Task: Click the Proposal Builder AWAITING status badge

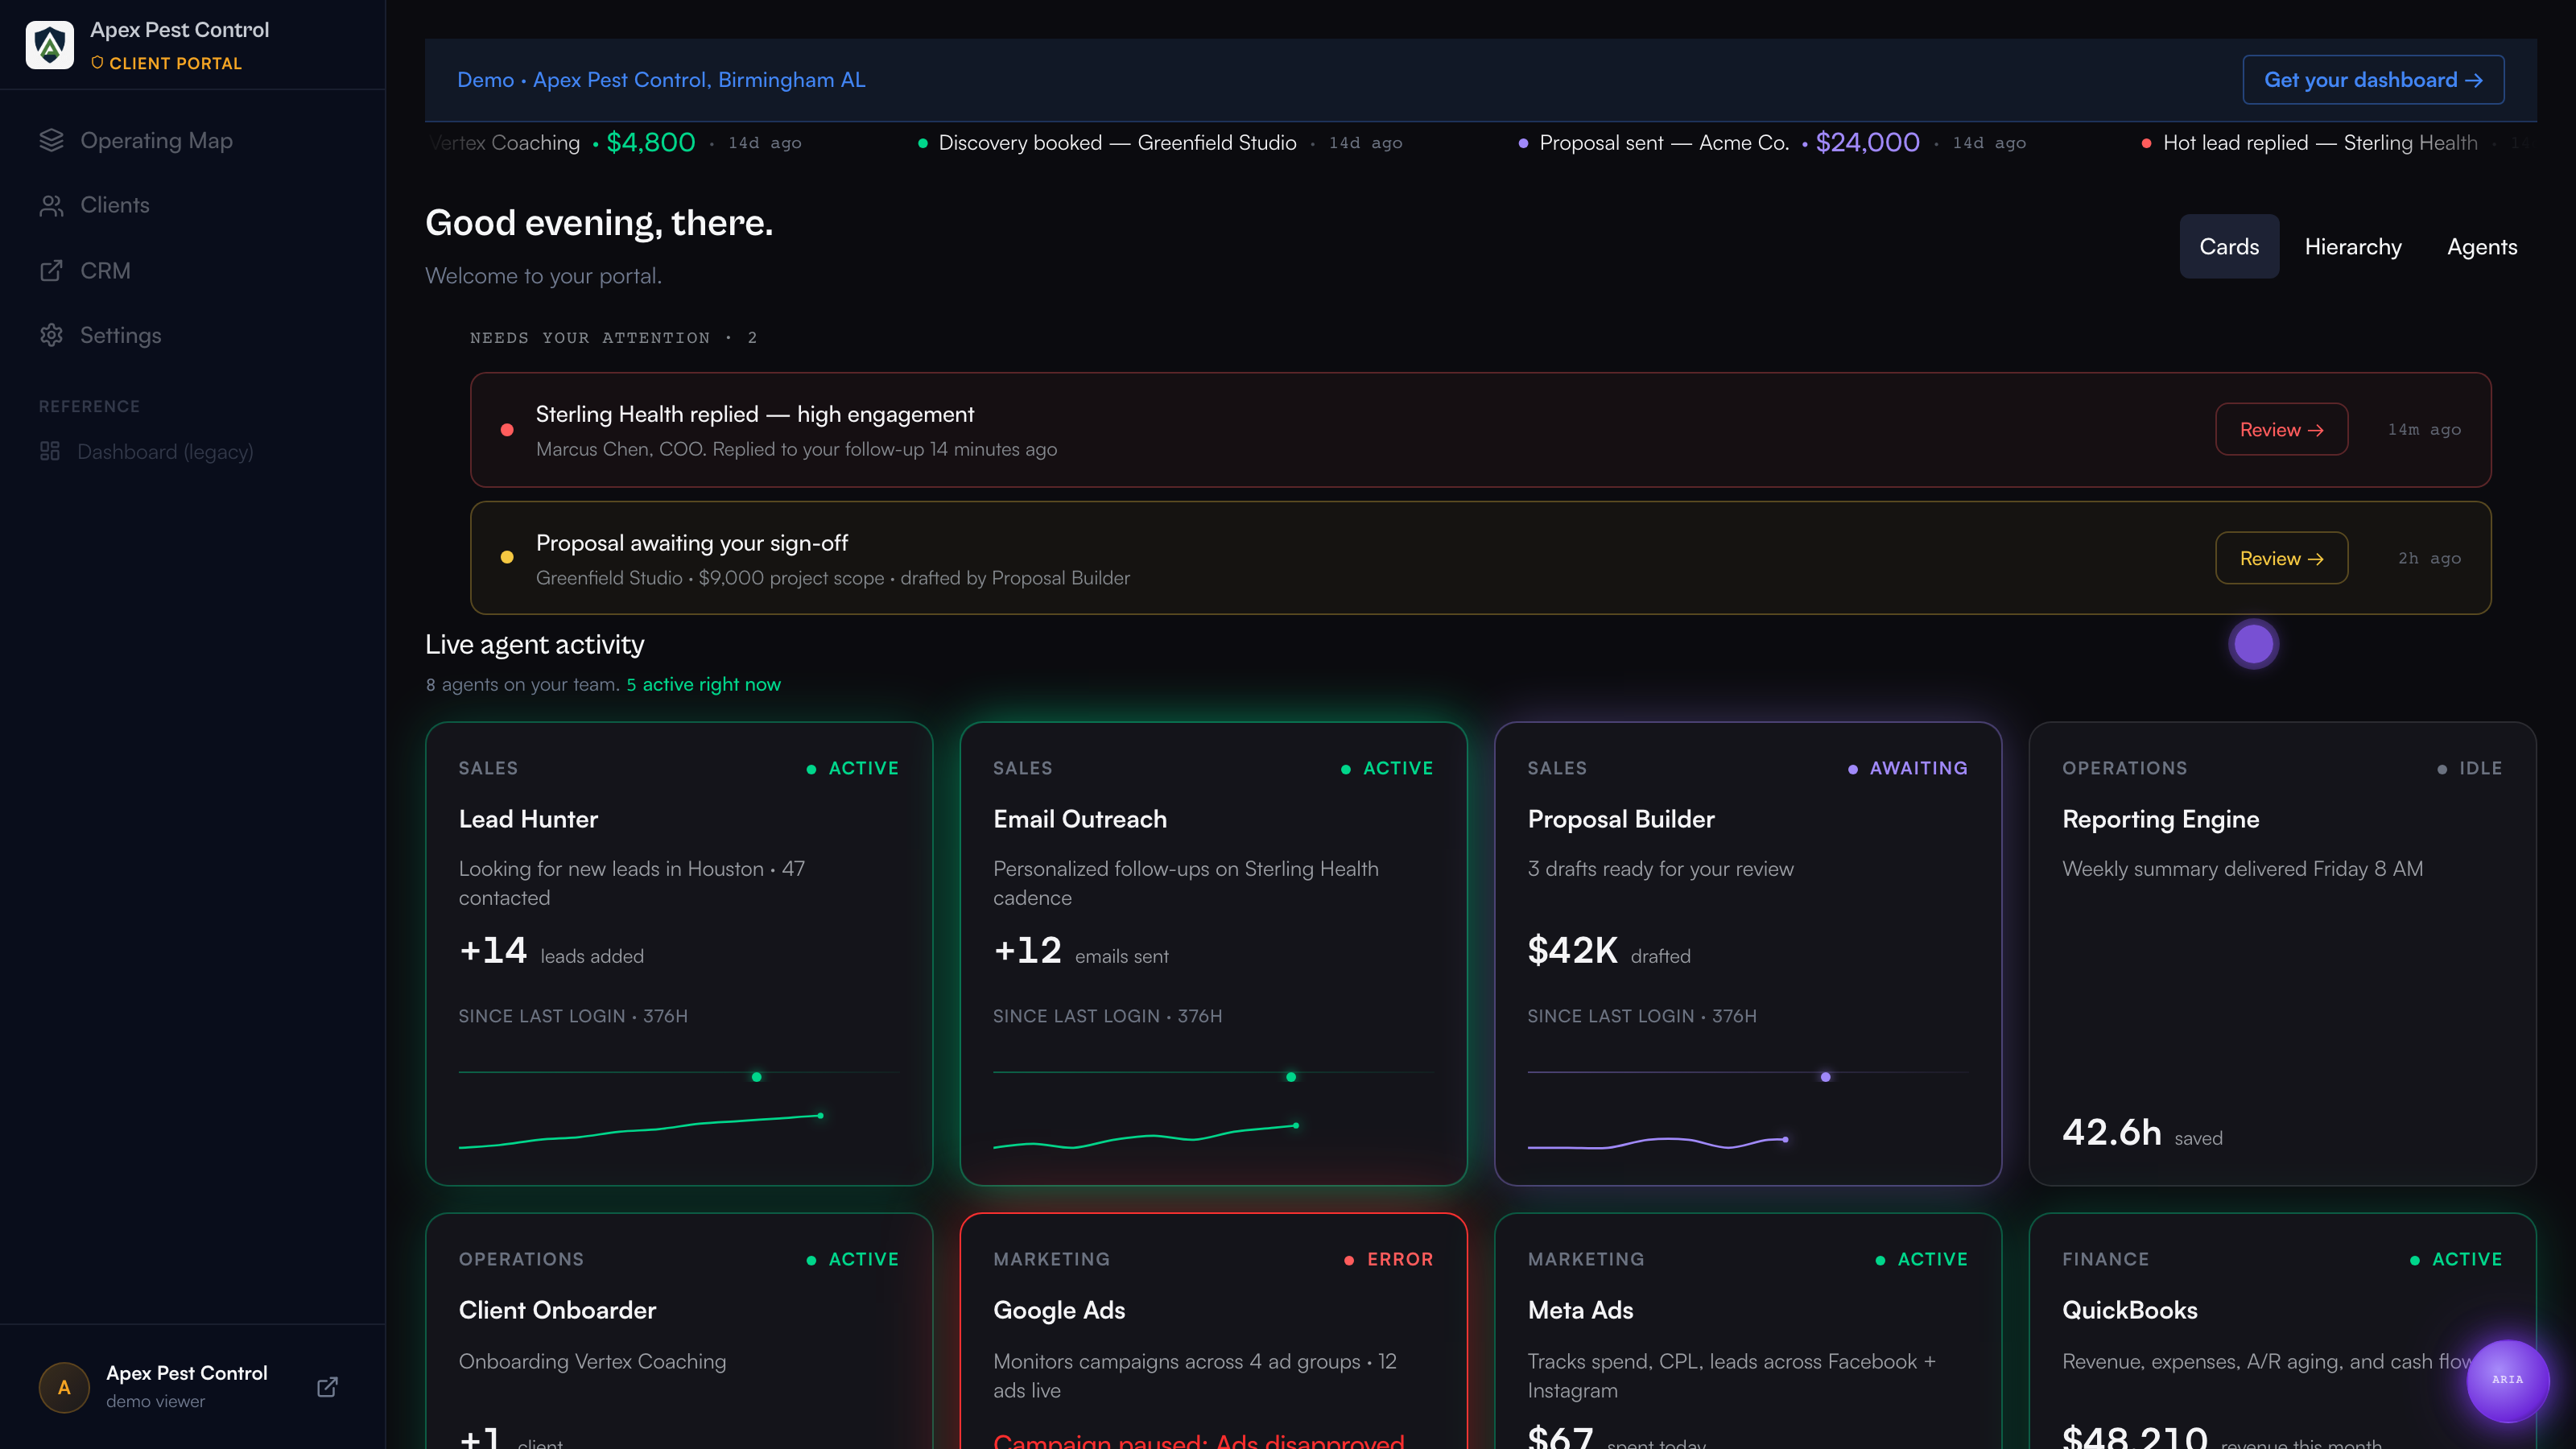Action: (x=1908, y=768)
